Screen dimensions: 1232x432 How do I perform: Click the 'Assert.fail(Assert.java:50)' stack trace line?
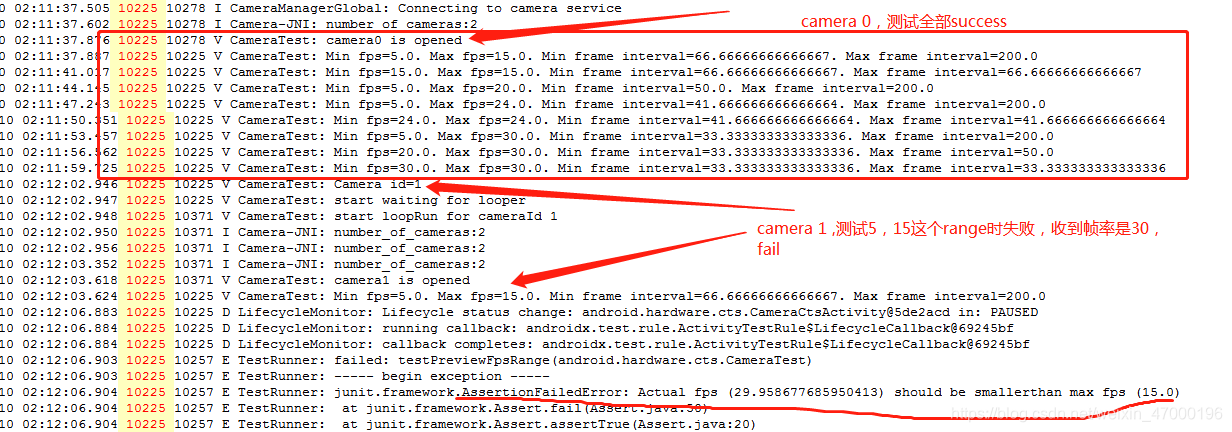coord(355,408)
